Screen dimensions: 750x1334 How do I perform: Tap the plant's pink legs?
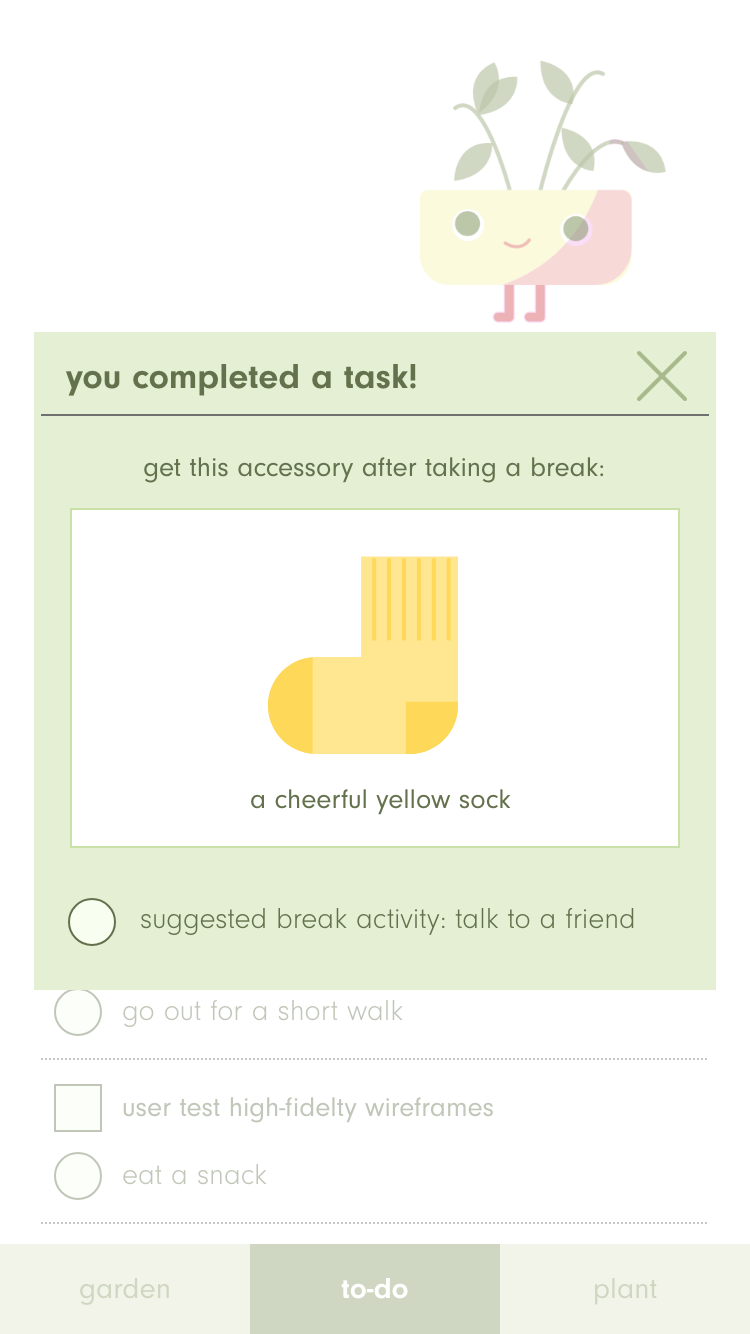coord(520,304)
